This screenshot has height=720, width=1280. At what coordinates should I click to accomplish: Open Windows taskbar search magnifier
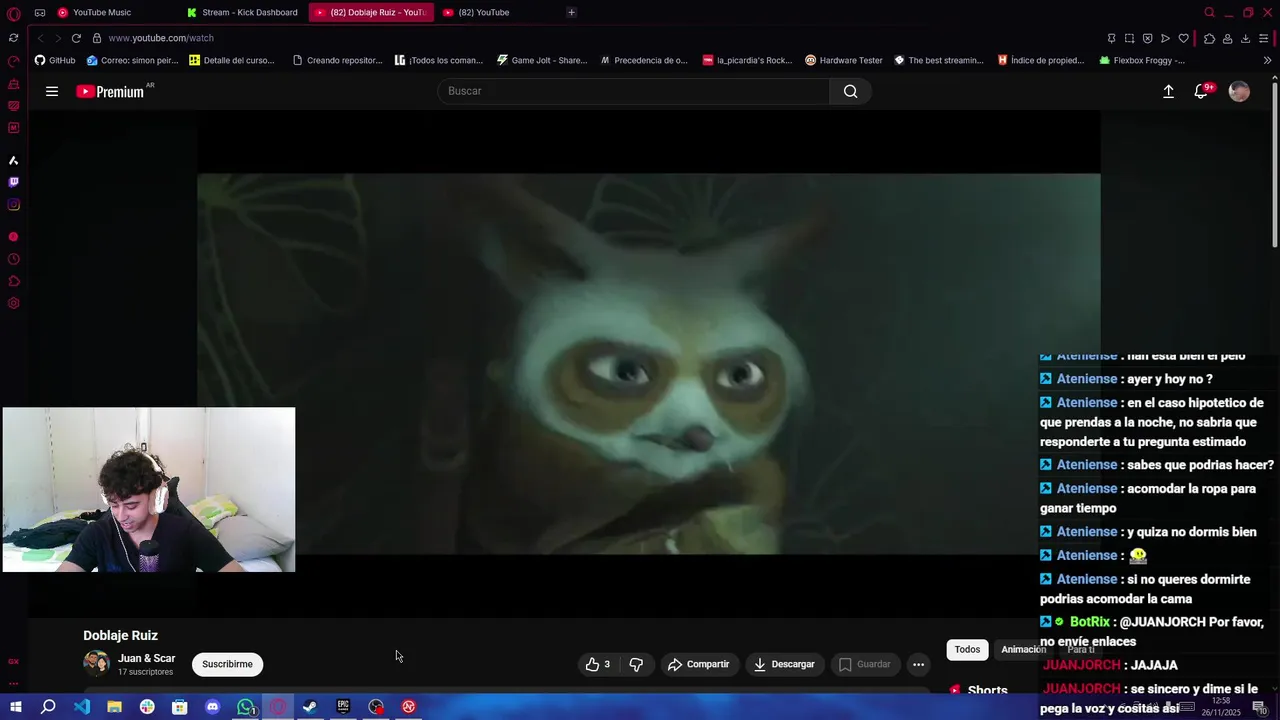point(48,707)
